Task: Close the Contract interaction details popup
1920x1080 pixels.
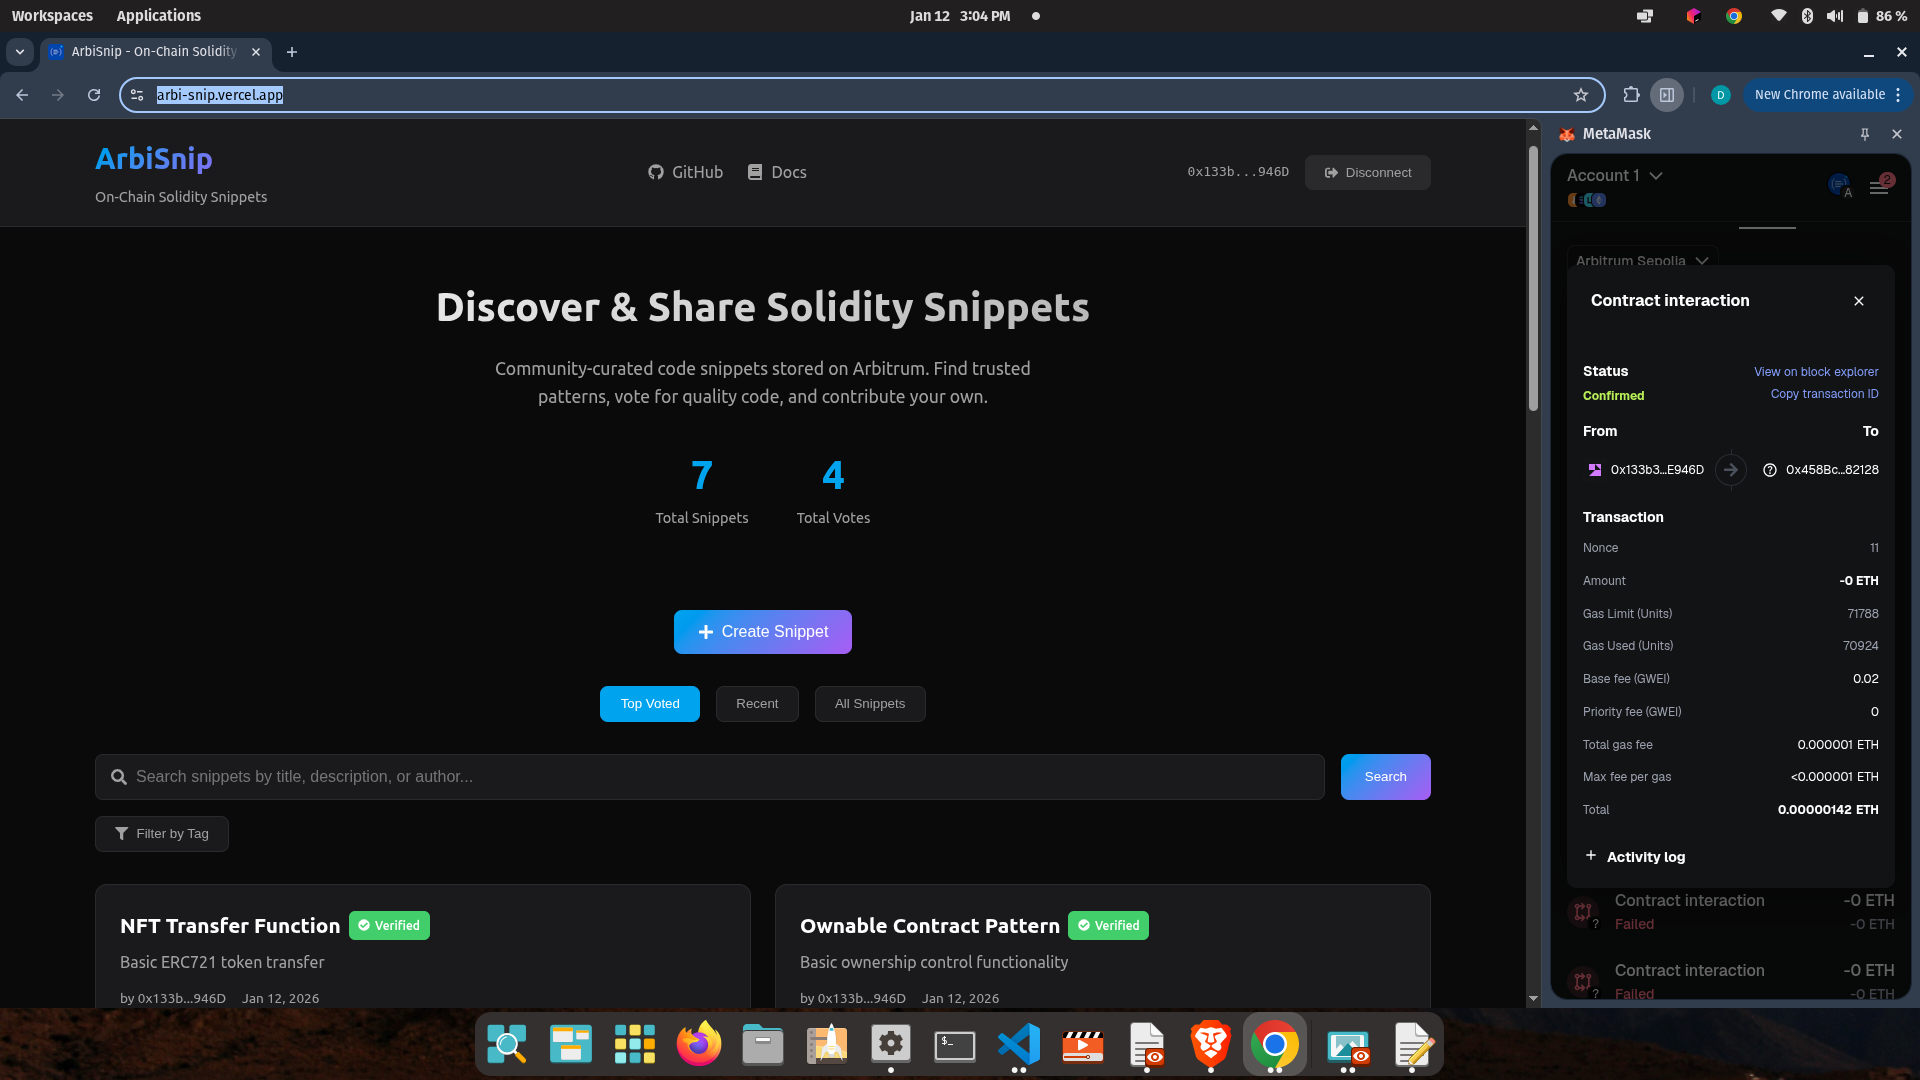Action: 1859,301
